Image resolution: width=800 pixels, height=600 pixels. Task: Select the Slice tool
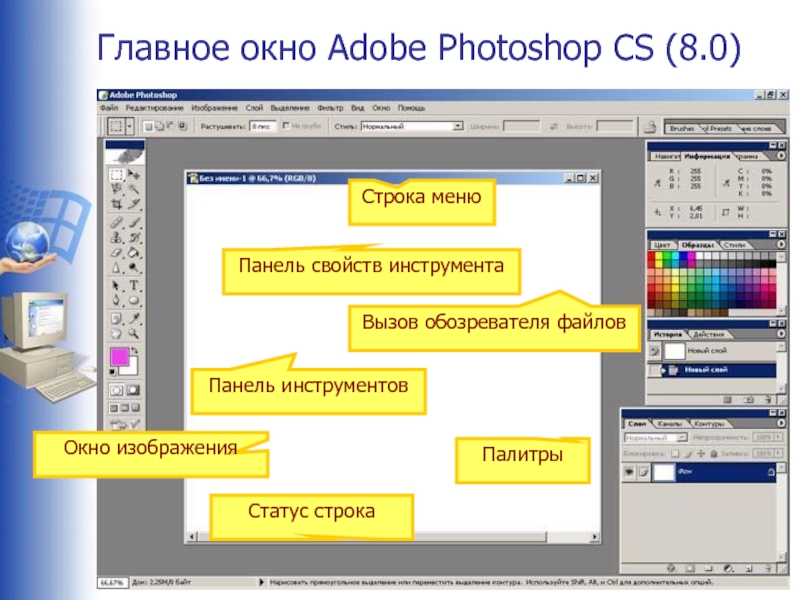pyautogui.click(x=134, y=205)
